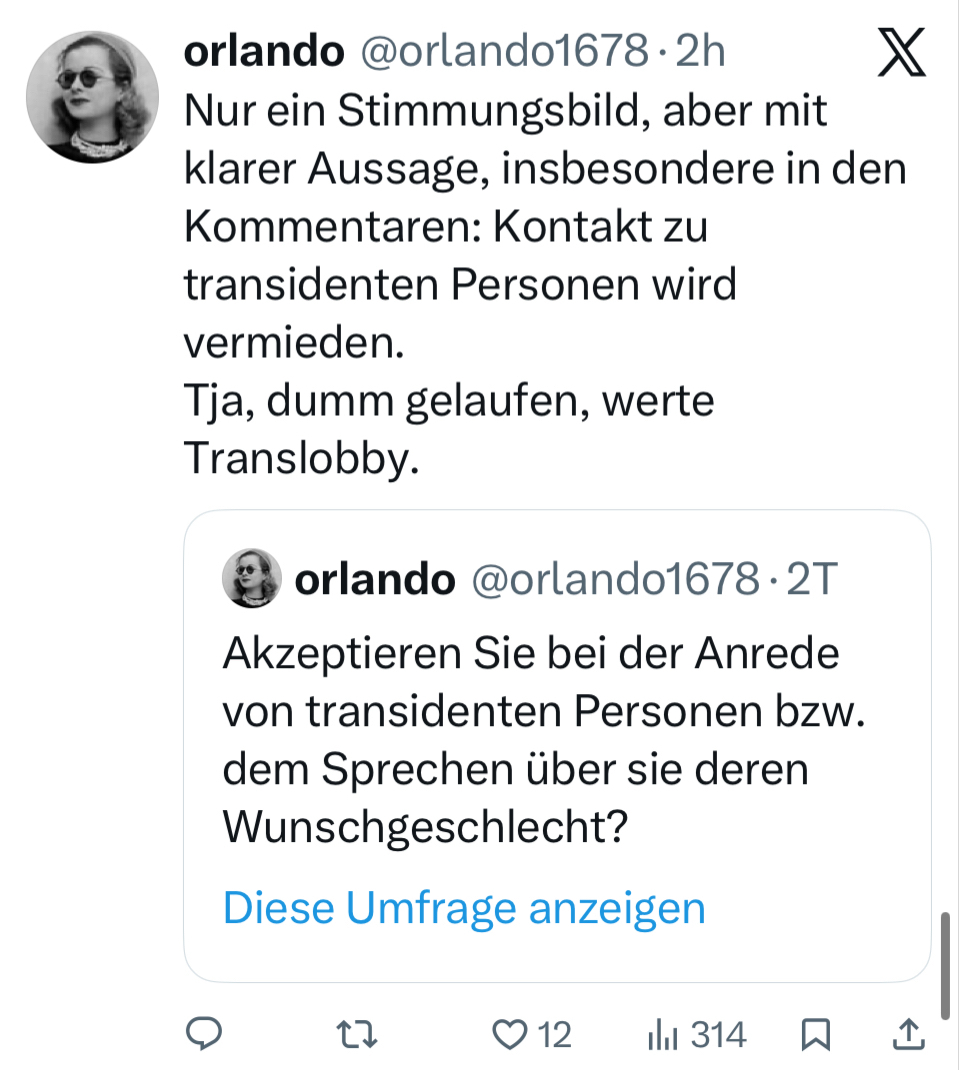Image resolution: width=959 pixels, height=1070 pixels.
Task: Select the "orlando" name in quoted tweet
Action: tap(375, 578)
